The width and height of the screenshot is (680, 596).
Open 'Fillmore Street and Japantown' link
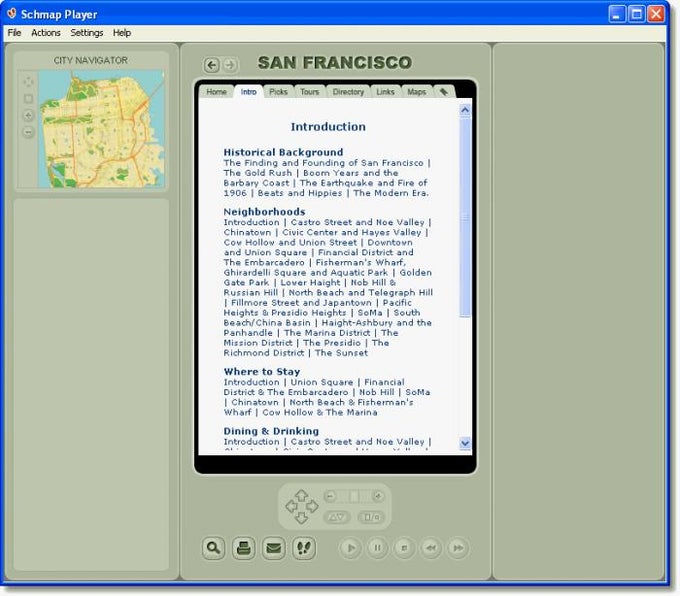coord(301,302)
